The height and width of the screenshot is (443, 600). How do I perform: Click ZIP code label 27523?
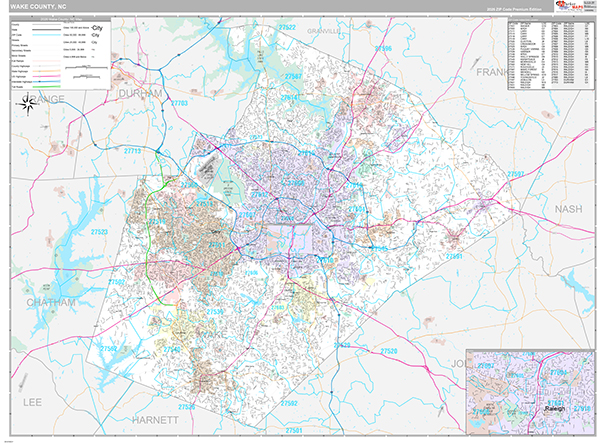click(99, 232)
